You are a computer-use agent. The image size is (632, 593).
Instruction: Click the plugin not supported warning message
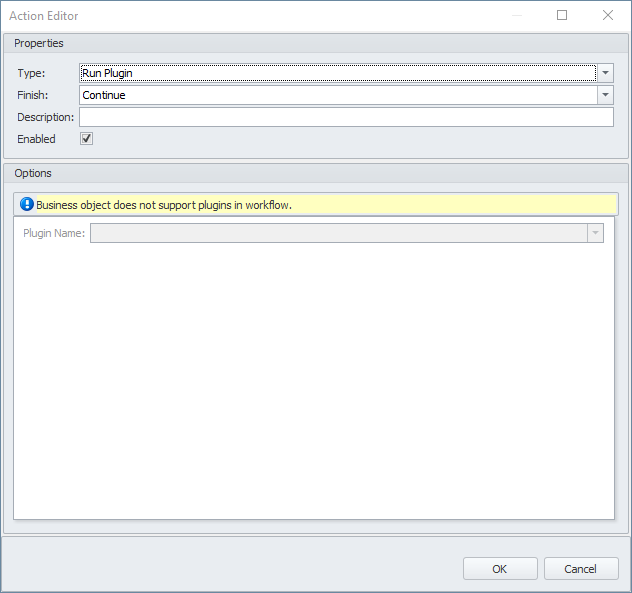coord(164,205)
